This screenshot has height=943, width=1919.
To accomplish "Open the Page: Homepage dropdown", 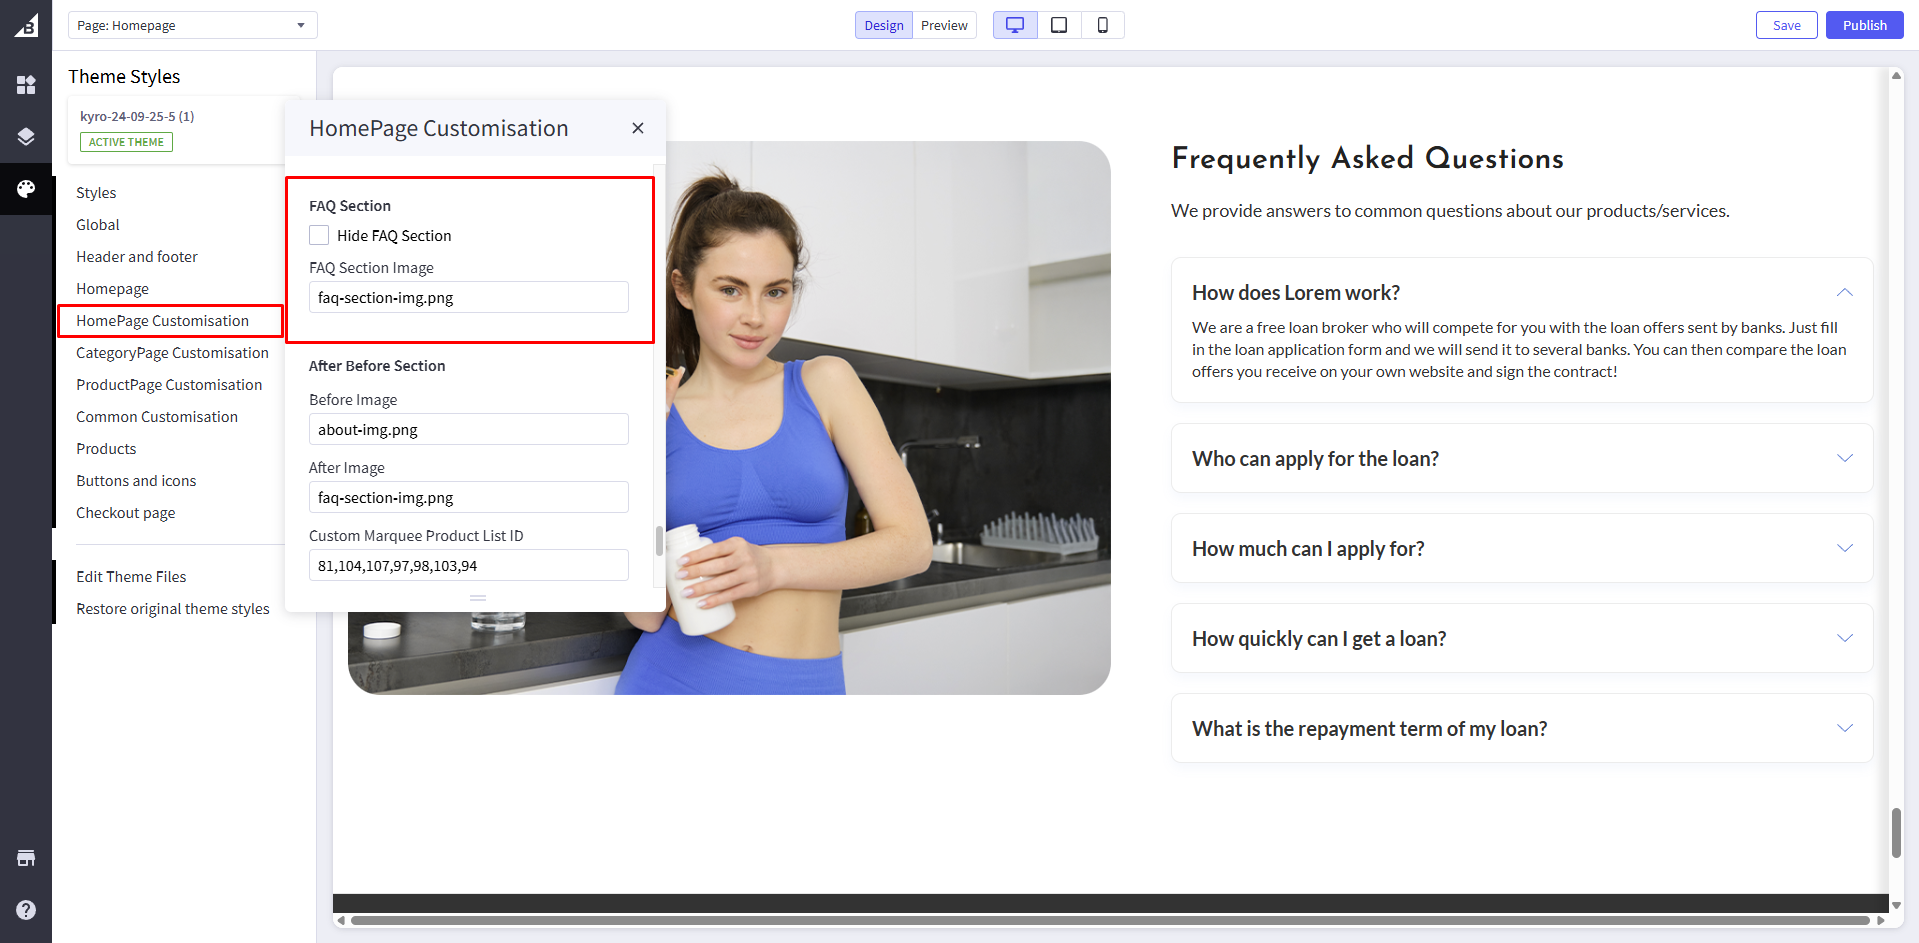I will pos(192,25).
